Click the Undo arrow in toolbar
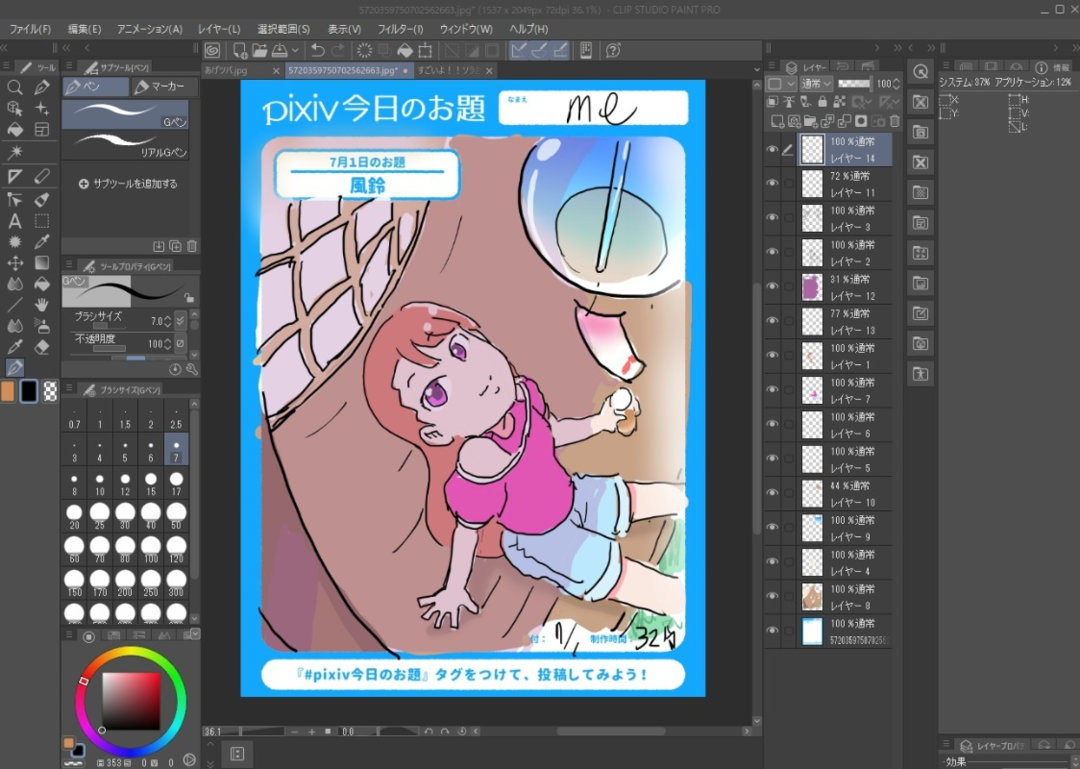 pos(317,50)
